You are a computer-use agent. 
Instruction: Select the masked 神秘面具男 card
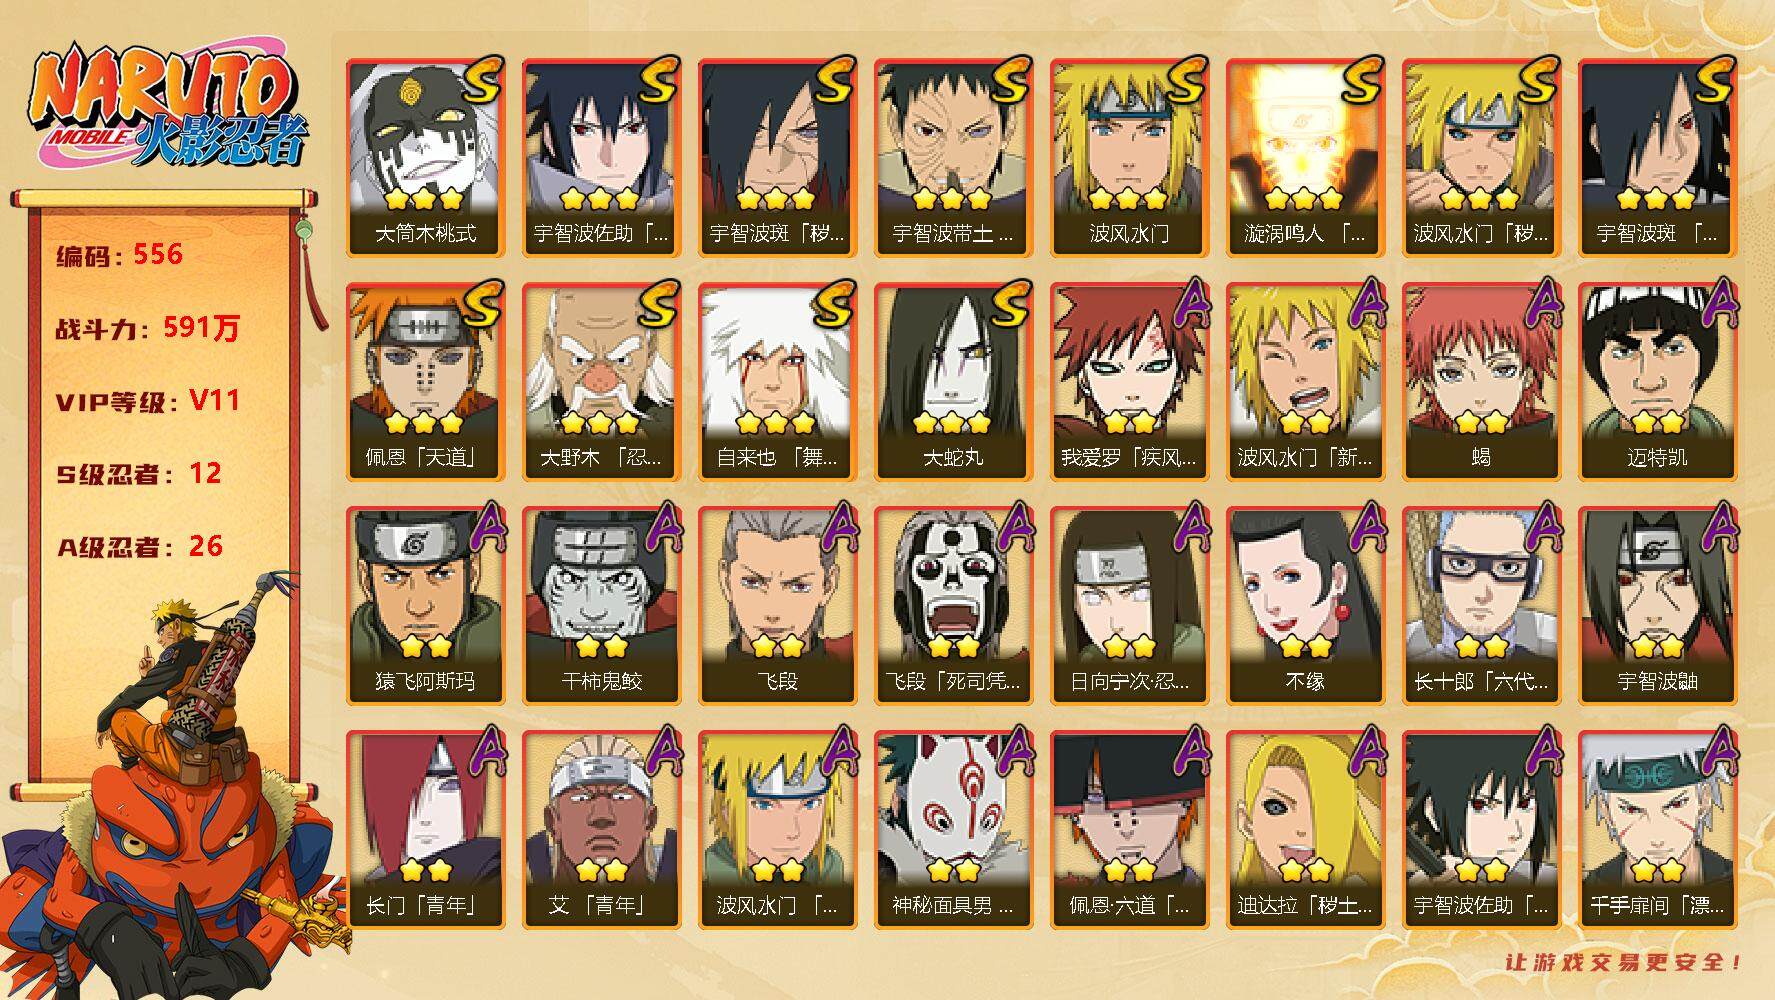tap(953, 830)
